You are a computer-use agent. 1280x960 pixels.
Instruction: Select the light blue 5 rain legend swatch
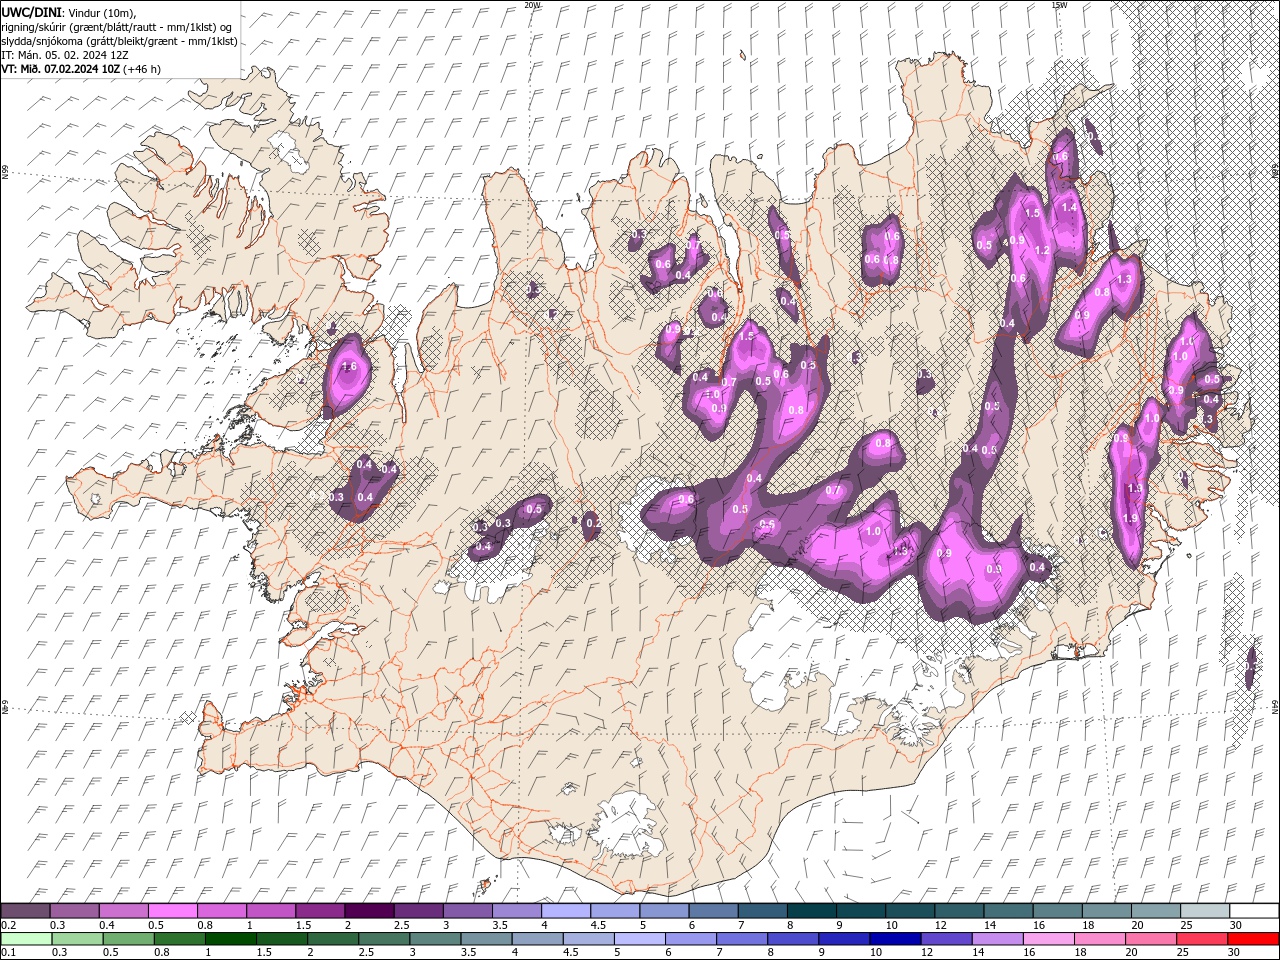tap(639, 939)
